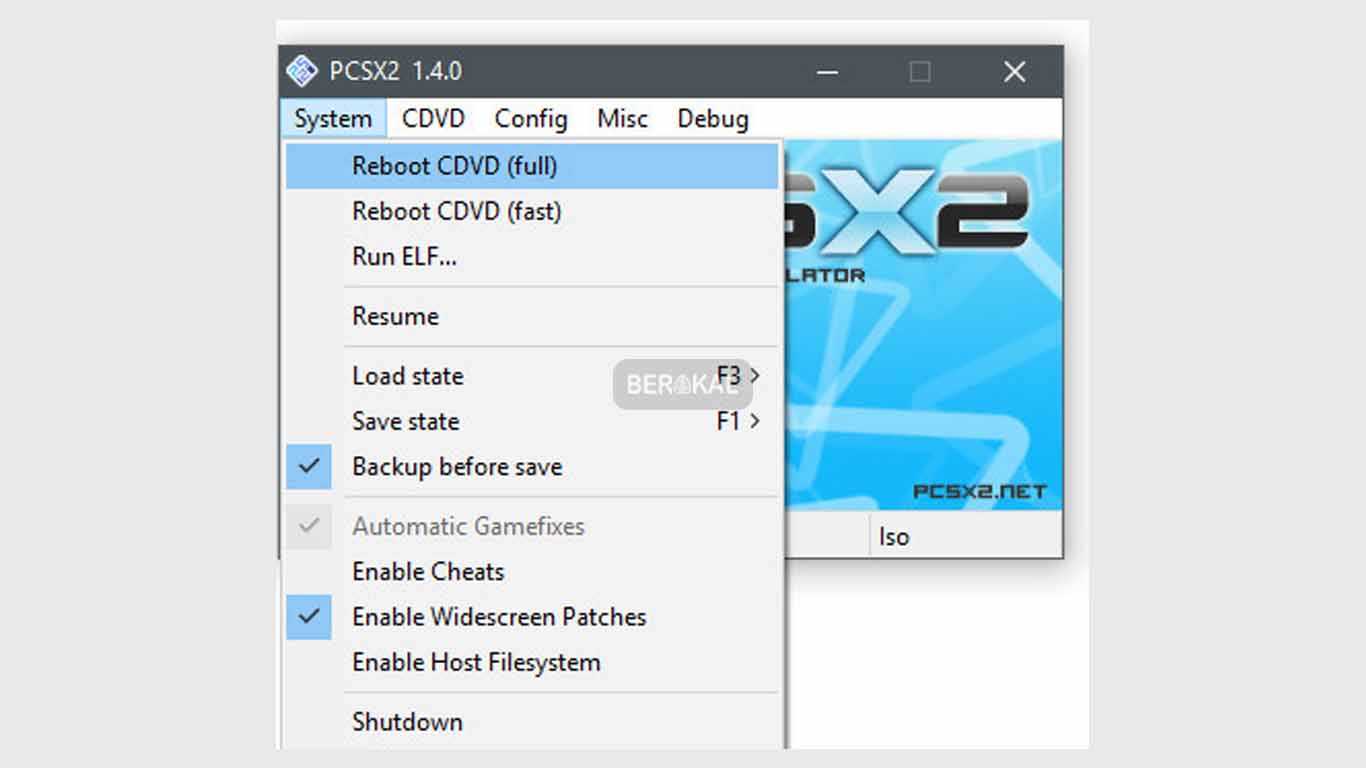The image size is (1366, 768).
Task: Minimize the PCSX2 window
Action: tap(827, 71)
